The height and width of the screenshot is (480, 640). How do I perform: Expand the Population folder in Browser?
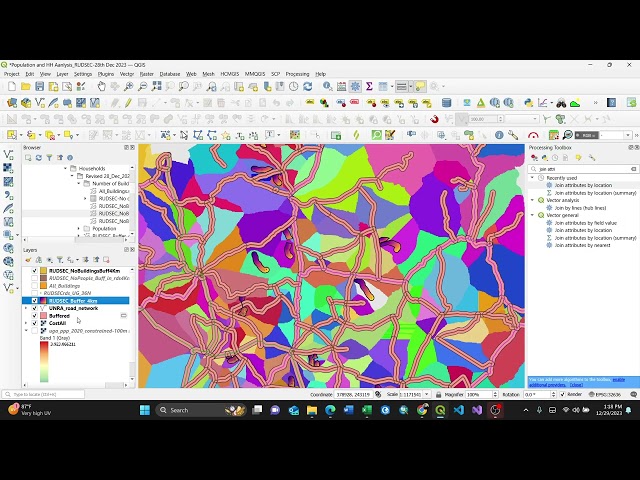79,229
